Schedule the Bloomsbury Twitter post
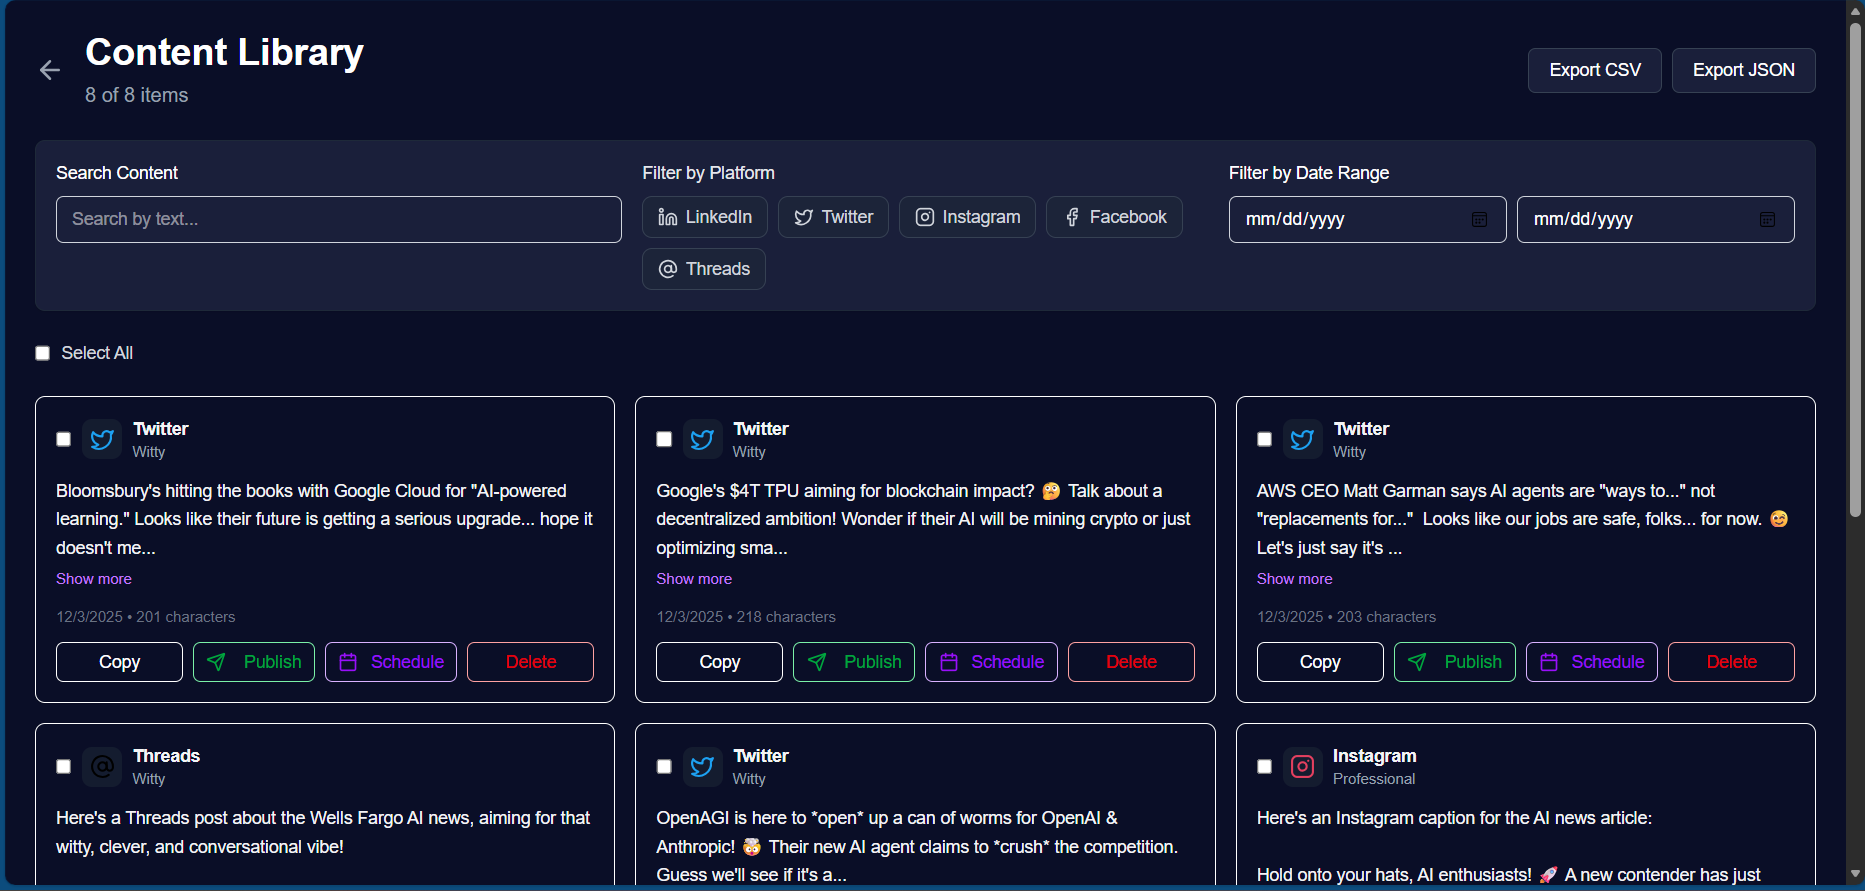The image size is (1865, 891). (391, 662)
